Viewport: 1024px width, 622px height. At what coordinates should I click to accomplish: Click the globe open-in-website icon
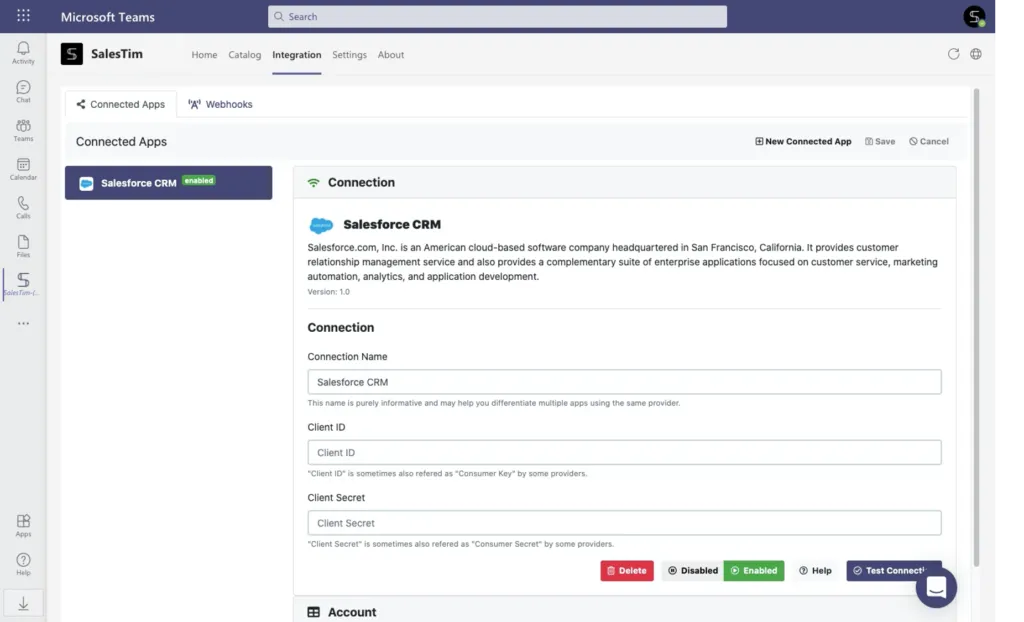[x=976, y=54]
